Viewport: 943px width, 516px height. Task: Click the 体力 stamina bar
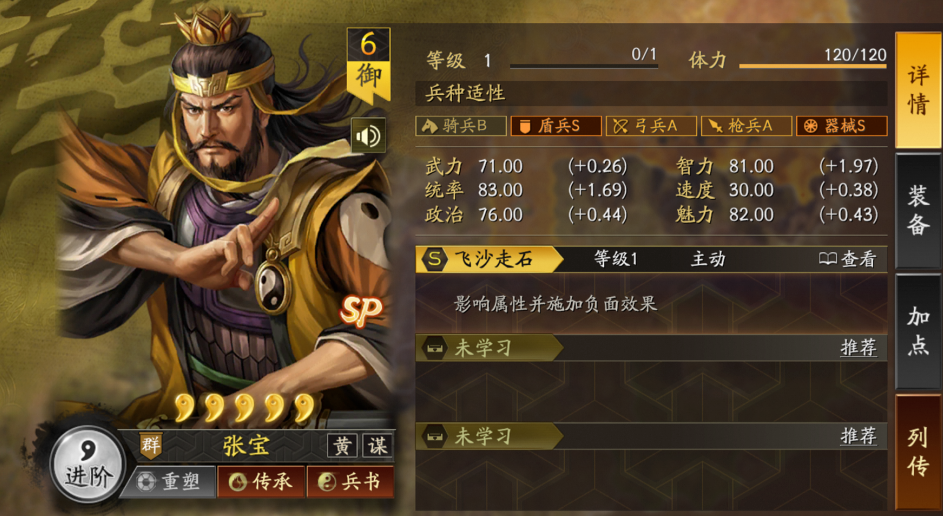point(812,66)
